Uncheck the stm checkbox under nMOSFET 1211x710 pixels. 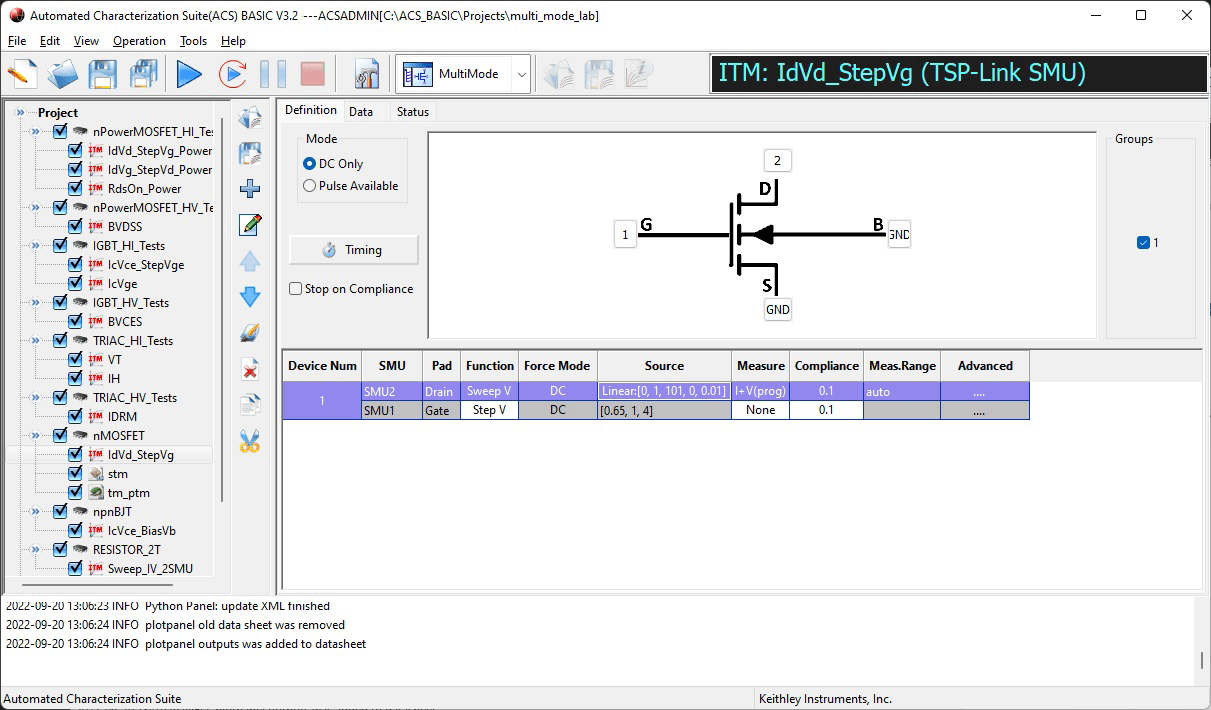[75, 474]
